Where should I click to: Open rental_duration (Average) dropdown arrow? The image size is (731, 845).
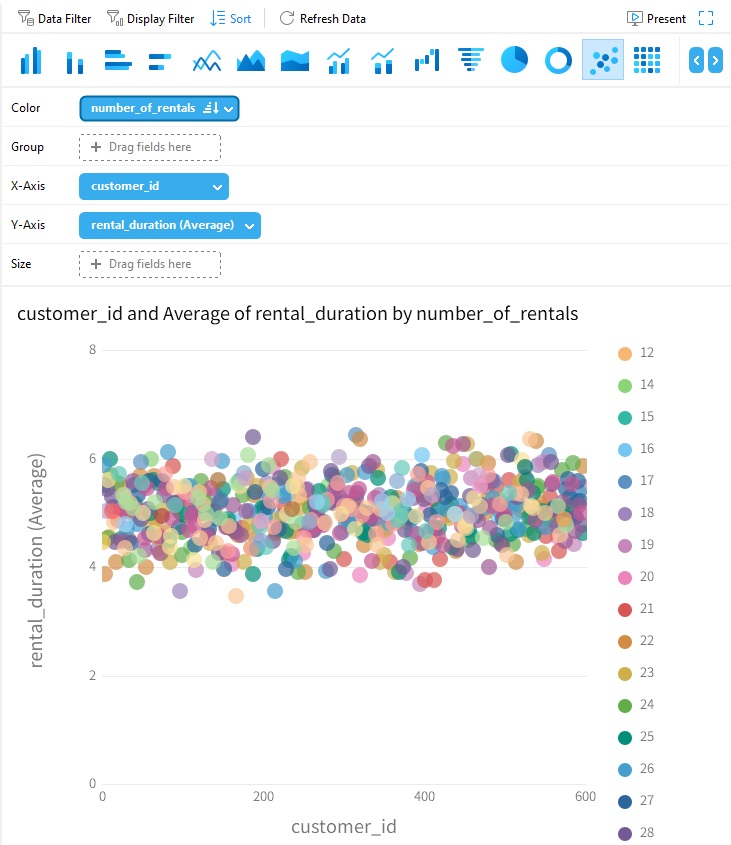pyautogui.click(x=249, y=225)
